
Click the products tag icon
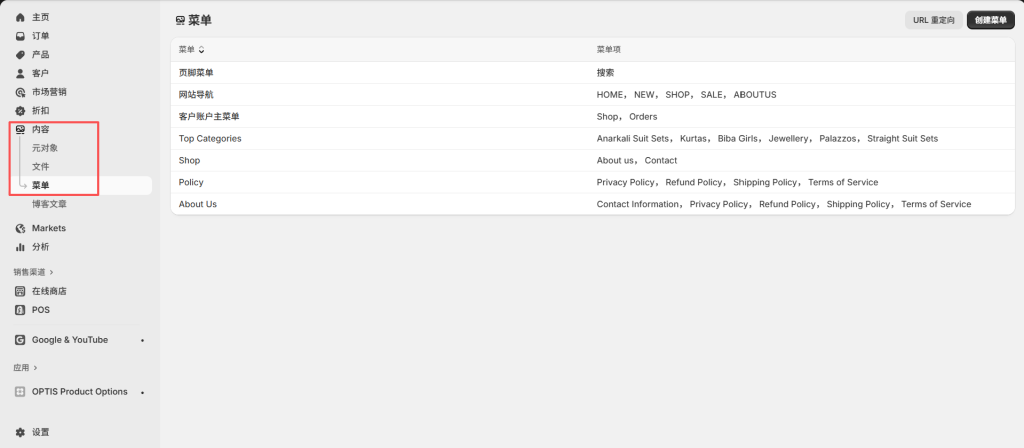[x=20, y=55]
